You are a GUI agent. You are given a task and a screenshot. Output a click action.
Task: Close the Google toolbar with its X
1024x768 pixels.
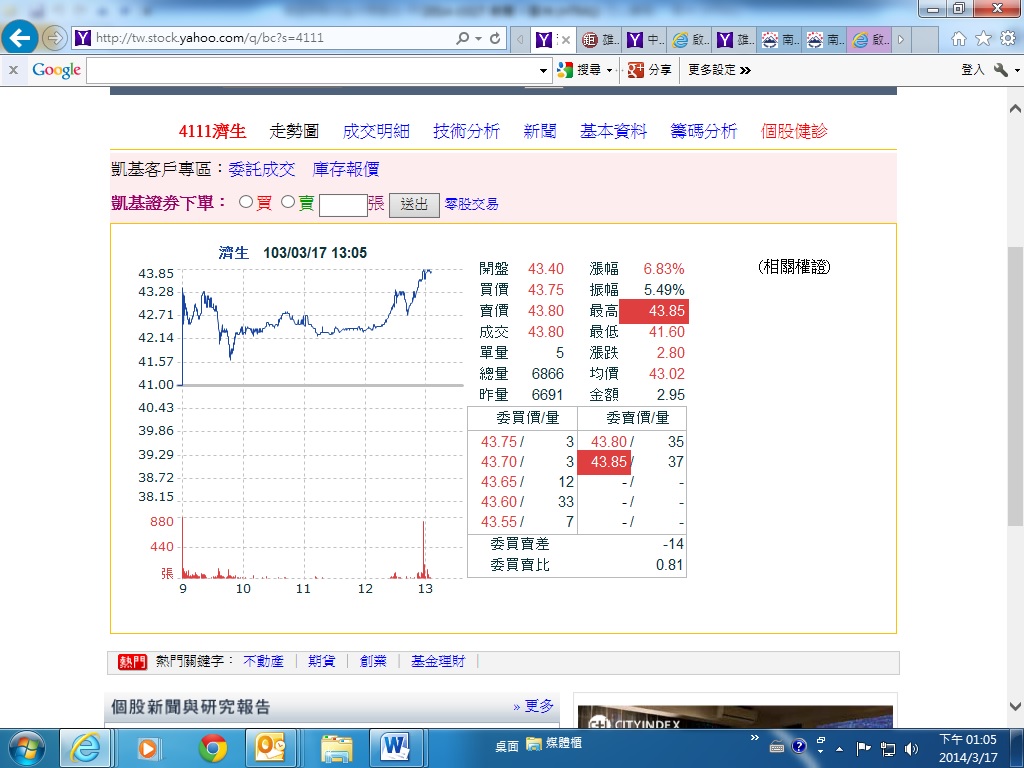(13, 69)
